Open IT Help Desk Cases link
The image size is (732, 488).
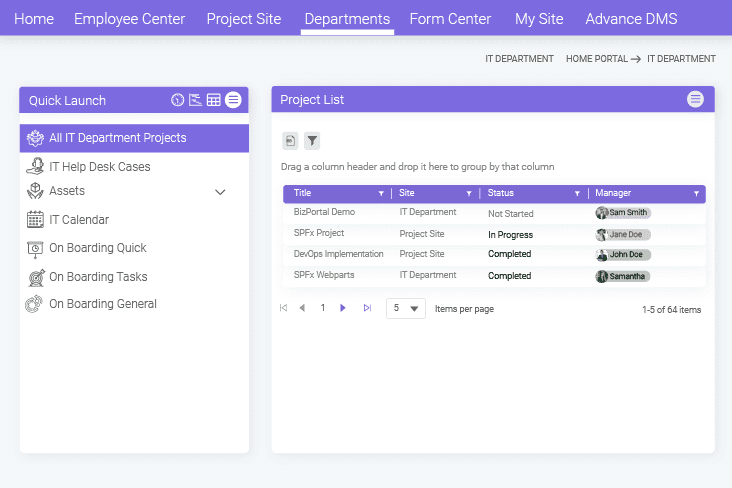tap(100, 167)
